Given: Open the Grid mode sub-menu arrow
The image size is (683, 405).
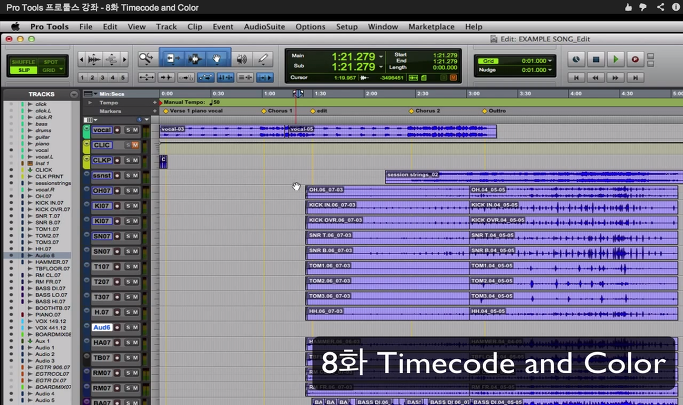Looking at the screenshot, I should click(61, 70).
